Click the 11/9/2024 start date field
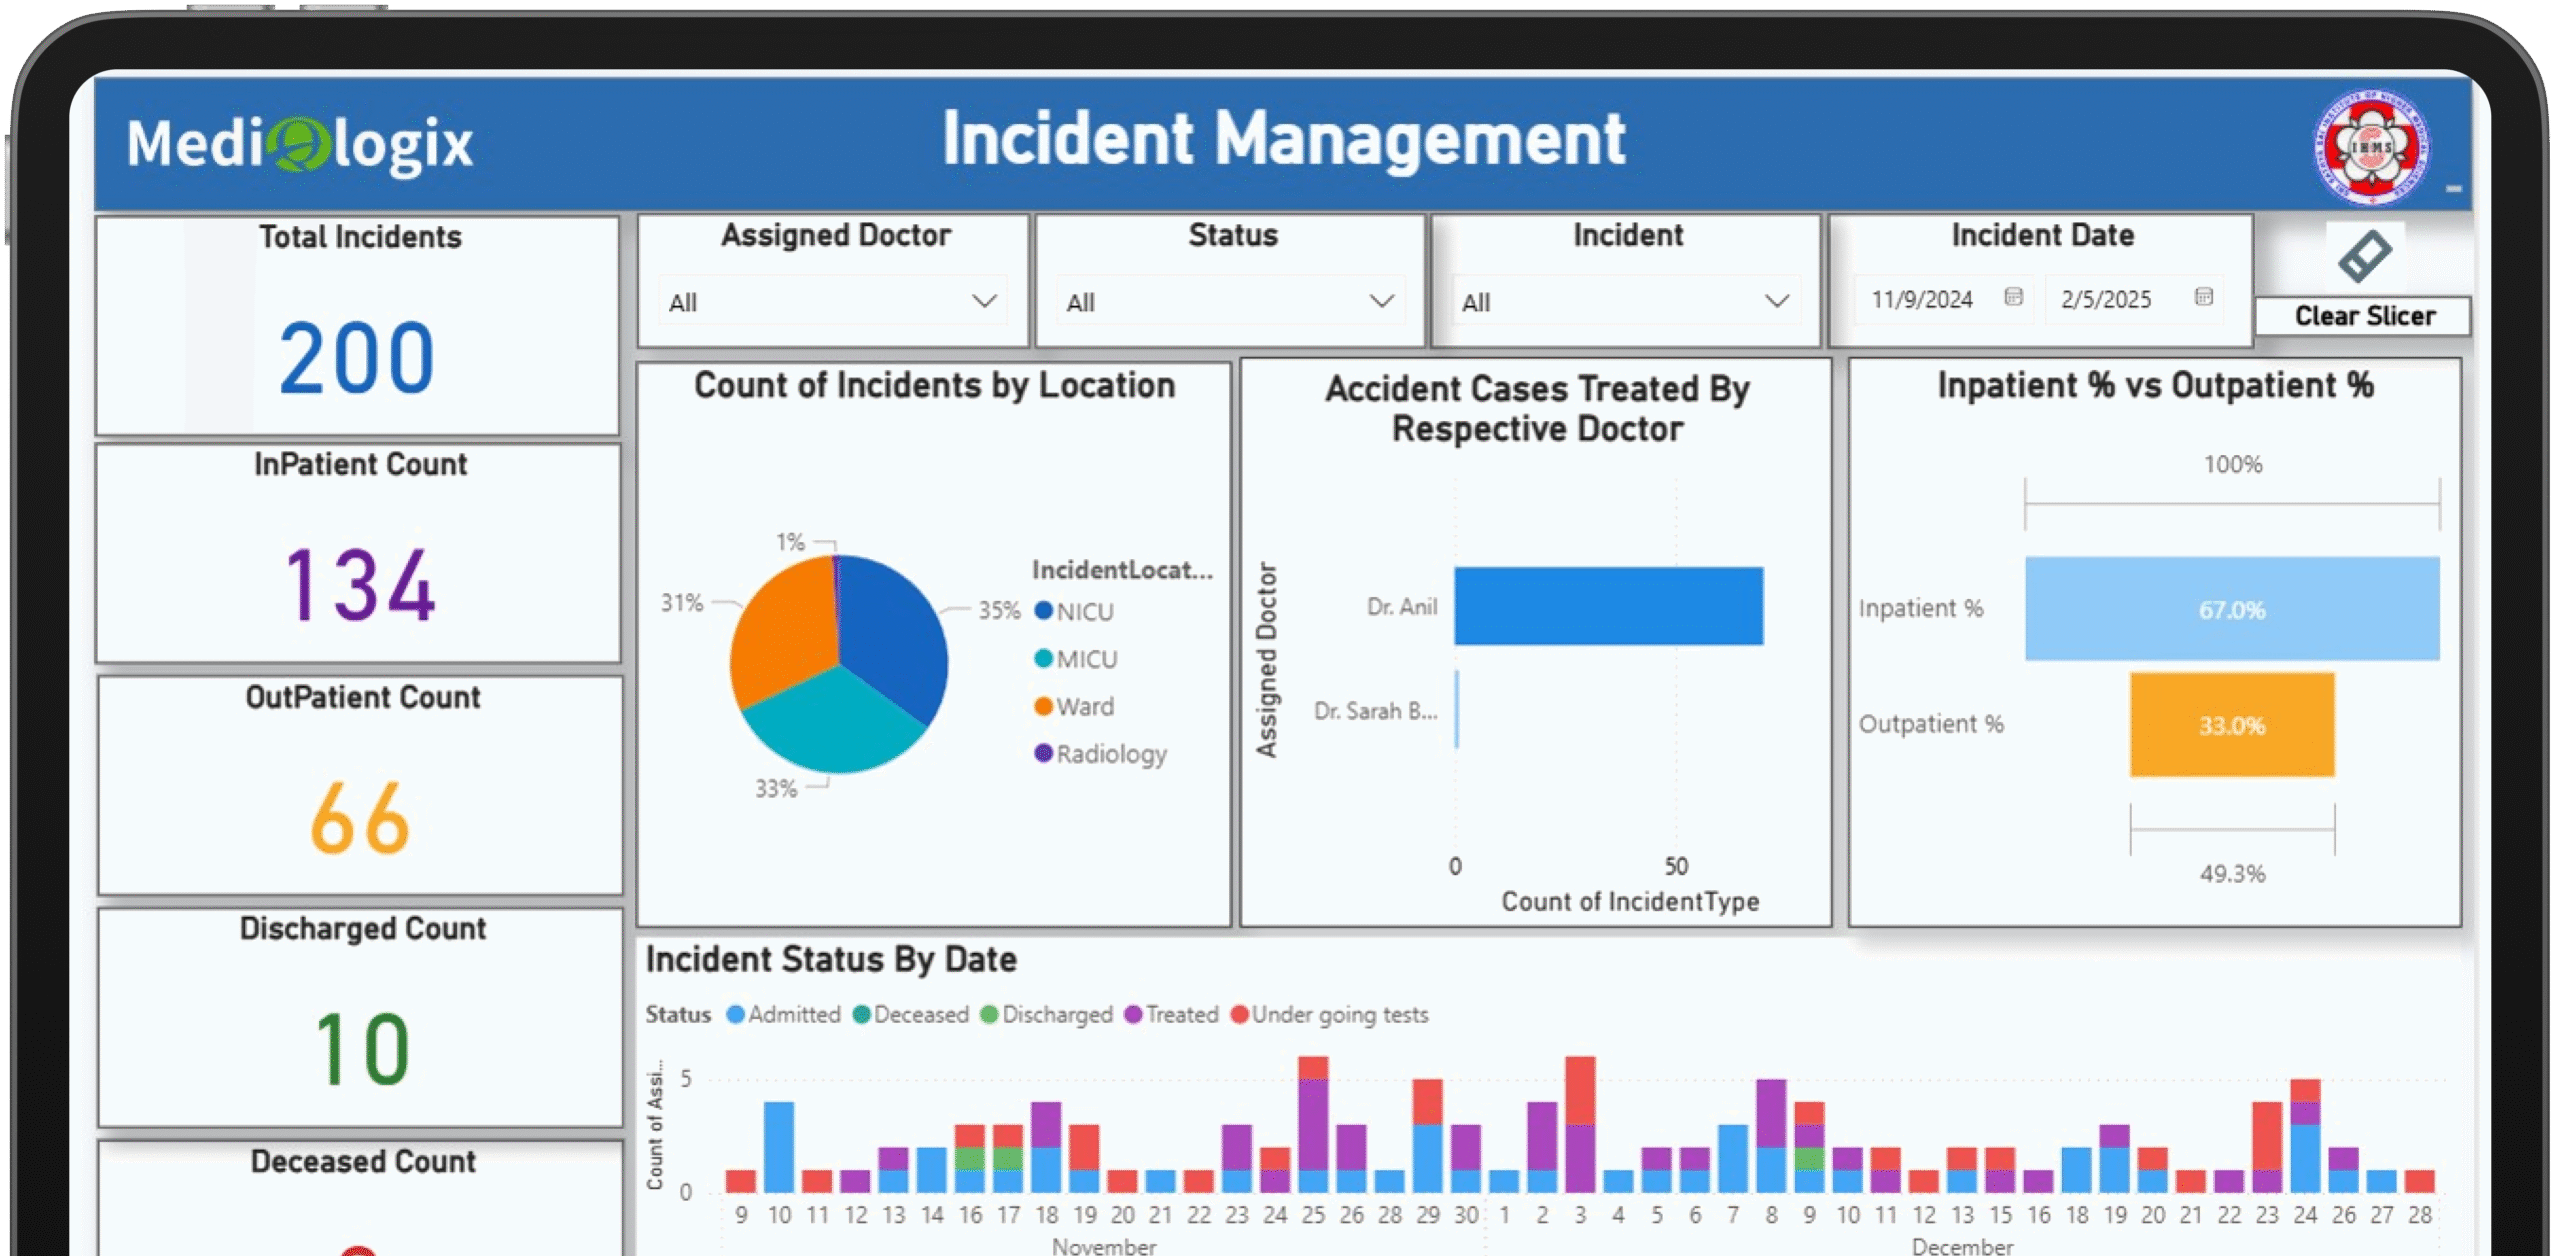 pos(1921,299)
